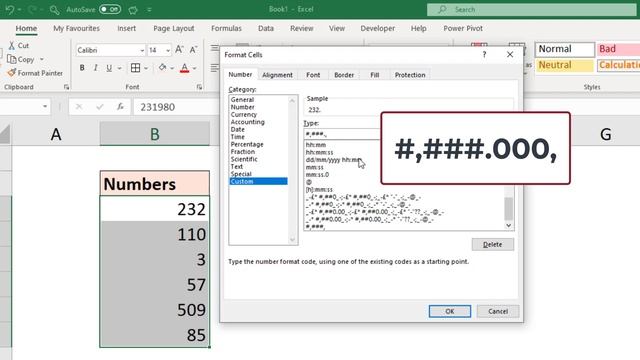The image size is (640, 360).
Task: Switch to Font tab in Format Cells
Action: 313,75
